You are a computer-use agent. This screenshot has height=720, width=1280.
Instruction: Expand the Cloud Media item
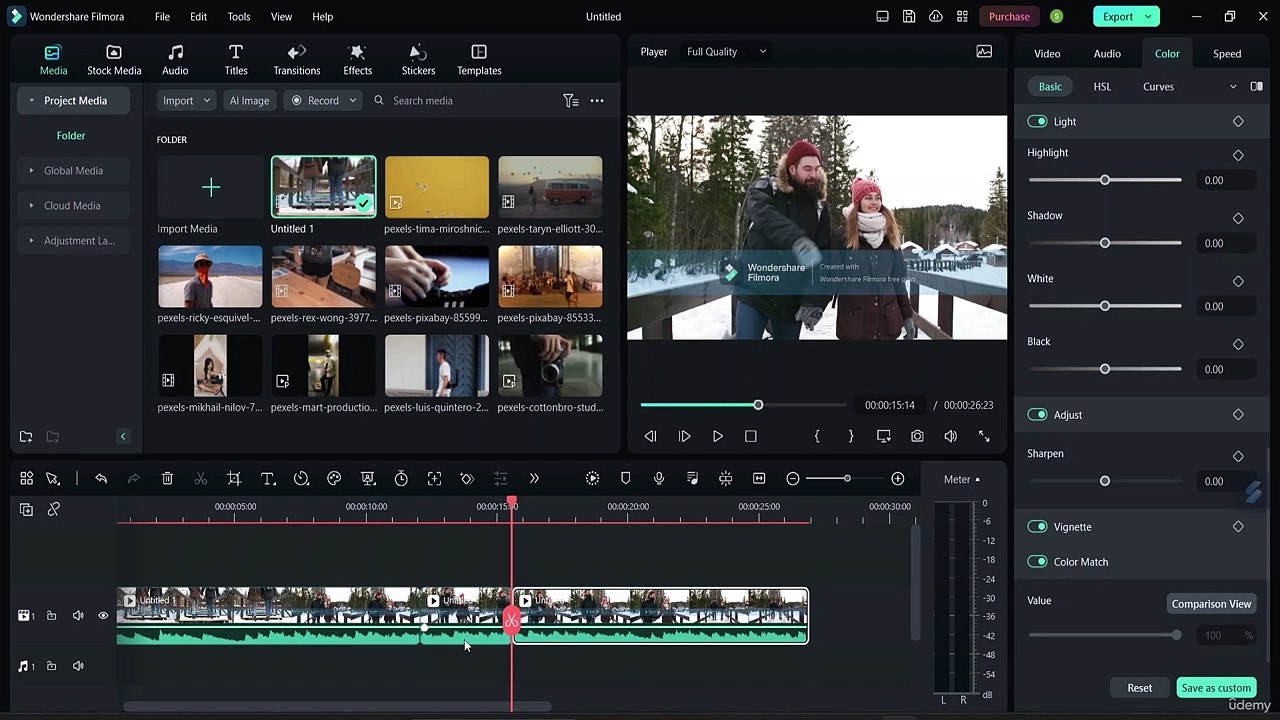click(x=32, y=205)
